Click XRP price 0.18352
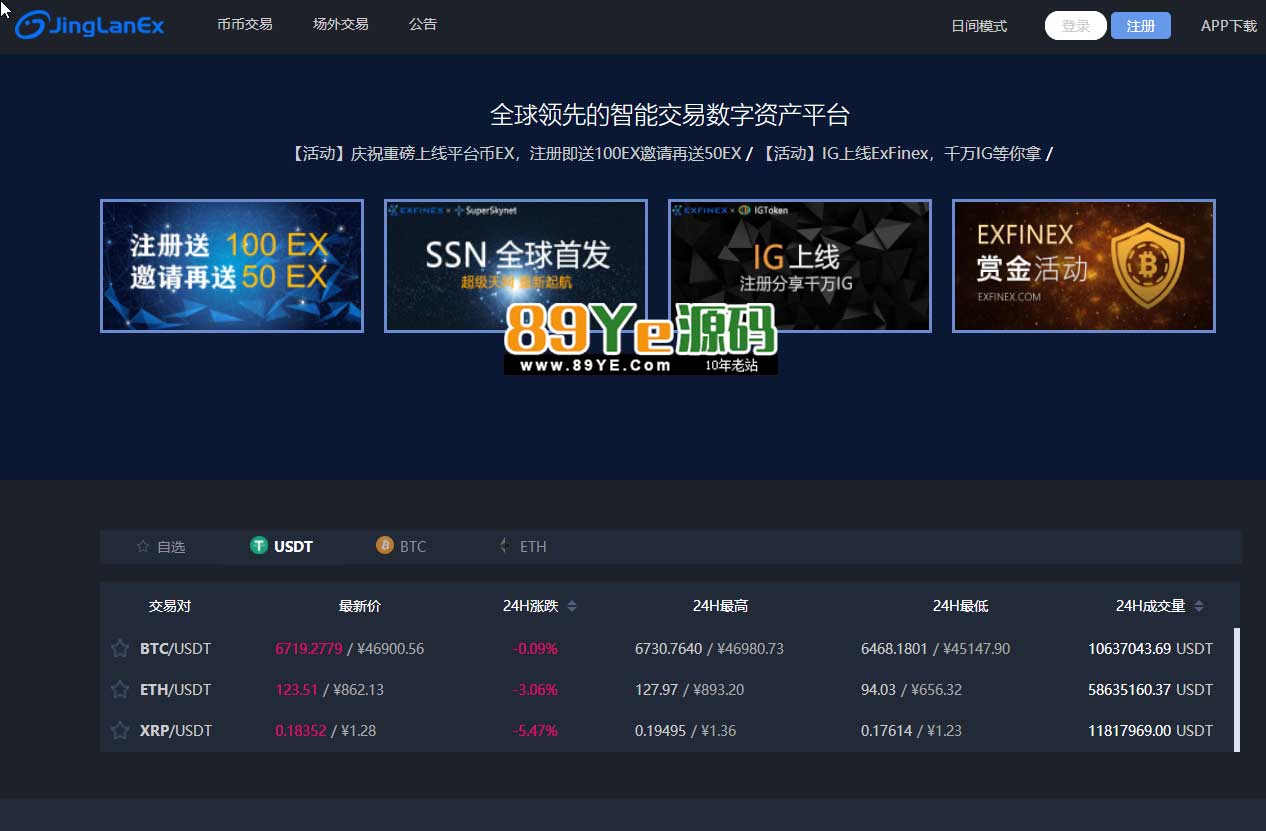 (x=301, y=731)
